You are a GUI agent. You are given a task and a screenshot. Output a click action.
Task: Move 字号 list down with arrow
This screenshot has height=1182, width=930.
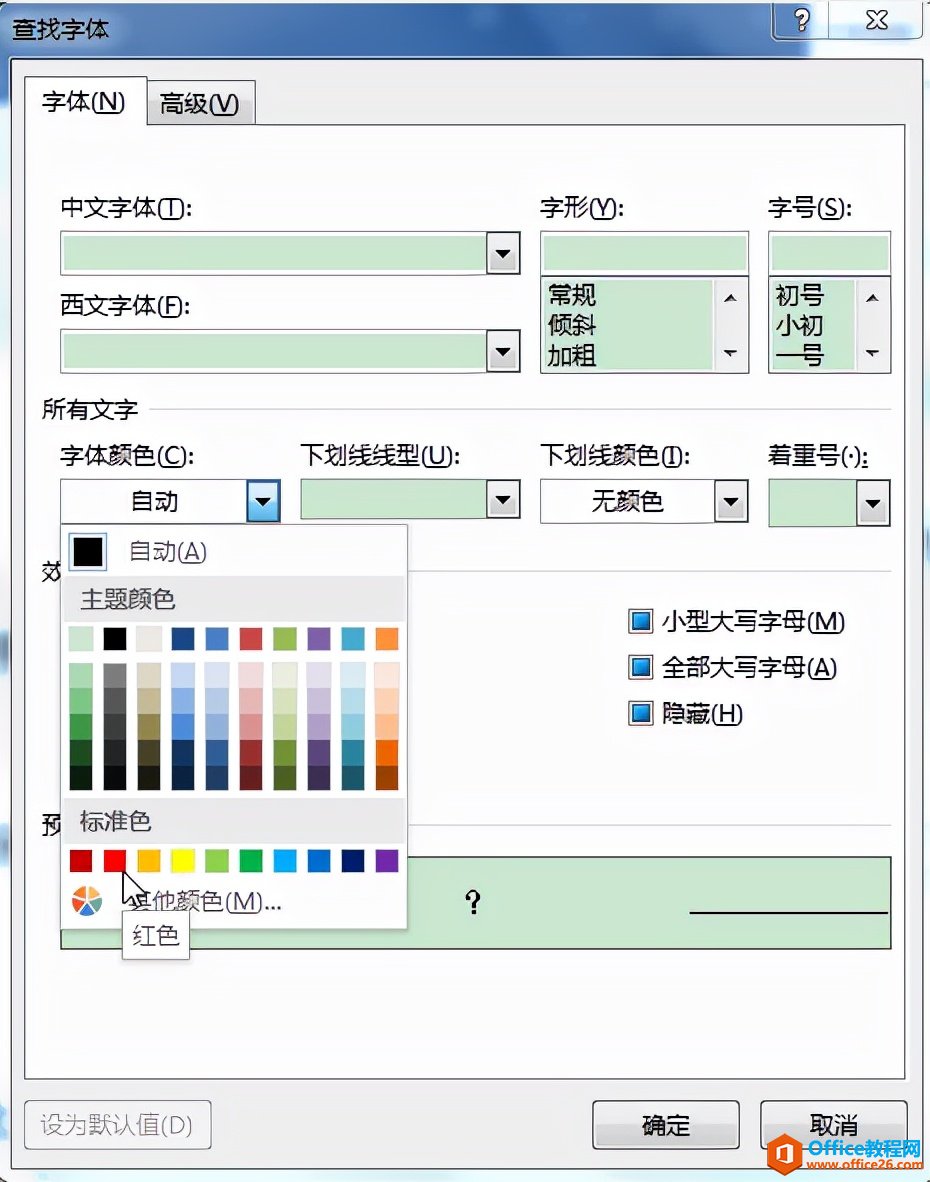[872, 352]
